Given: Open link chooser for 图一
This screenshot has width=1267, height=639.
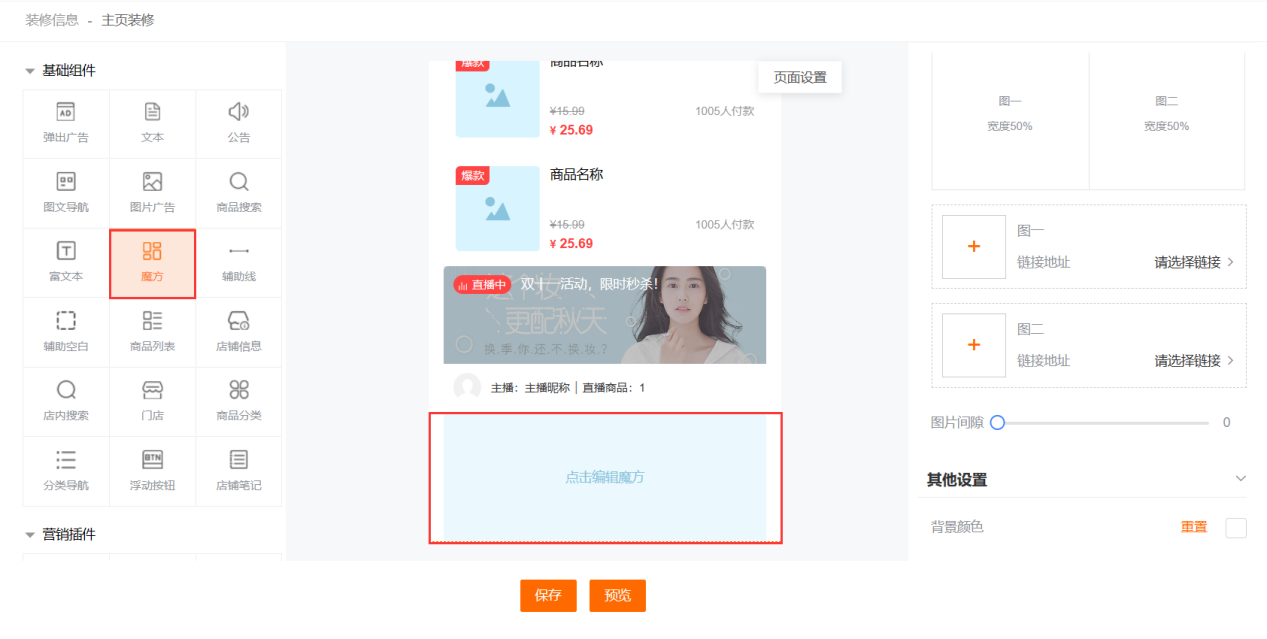Looking at the screenshot, I should click(x=1194, y=262).
